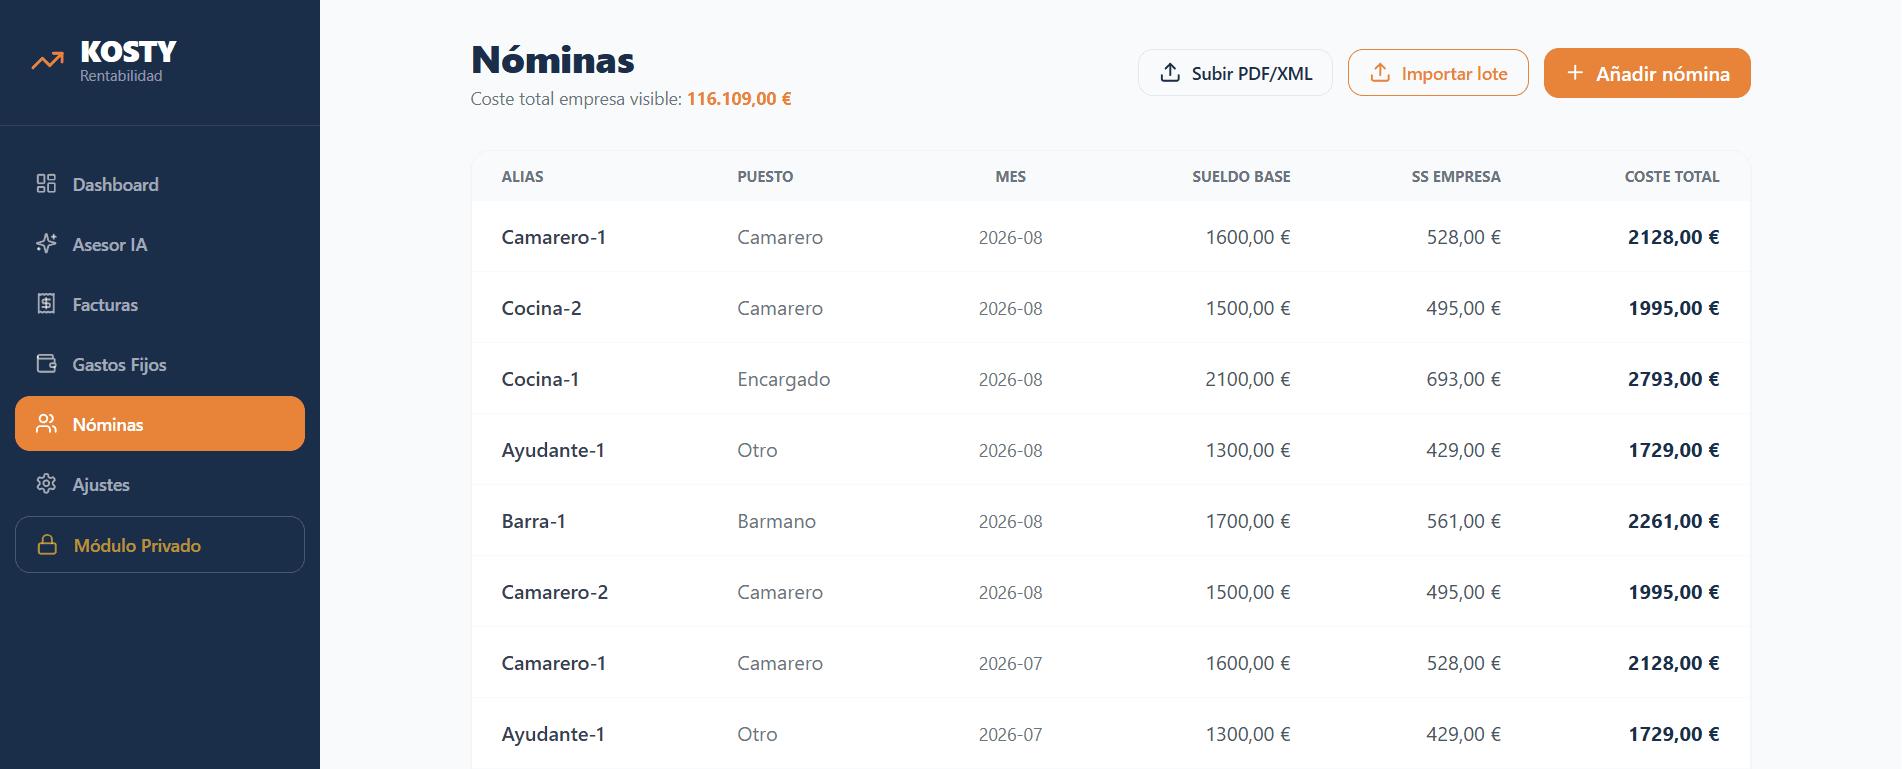Click upload icon in Subir PDF/XML
1902x769 pixels.
(1170, 73)
